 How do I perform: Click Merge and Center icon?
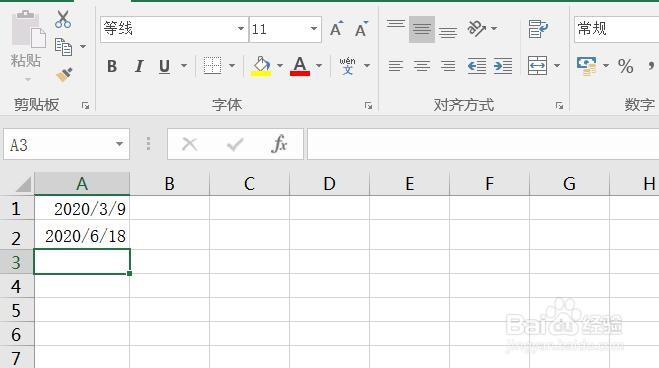[x=538, y=66]
